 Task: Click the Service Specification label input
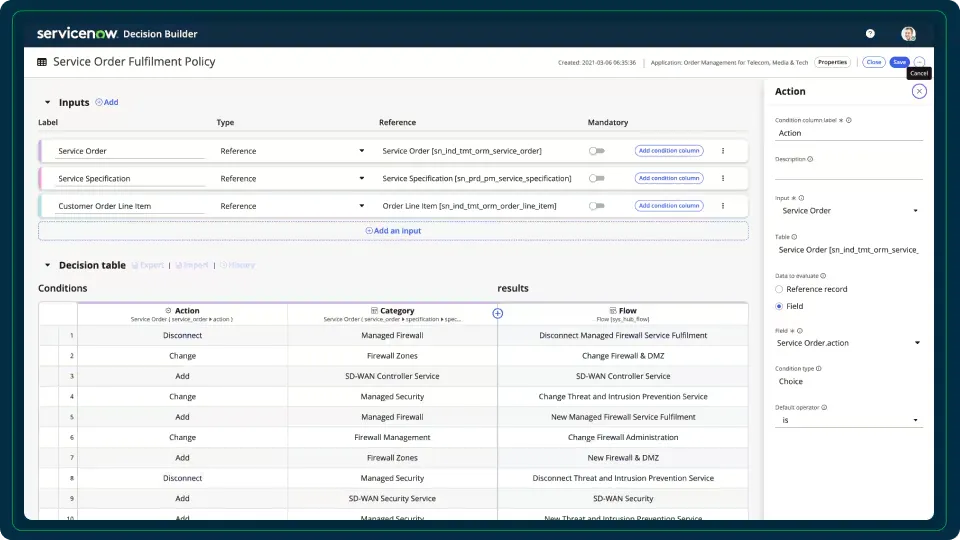(130, 178)
